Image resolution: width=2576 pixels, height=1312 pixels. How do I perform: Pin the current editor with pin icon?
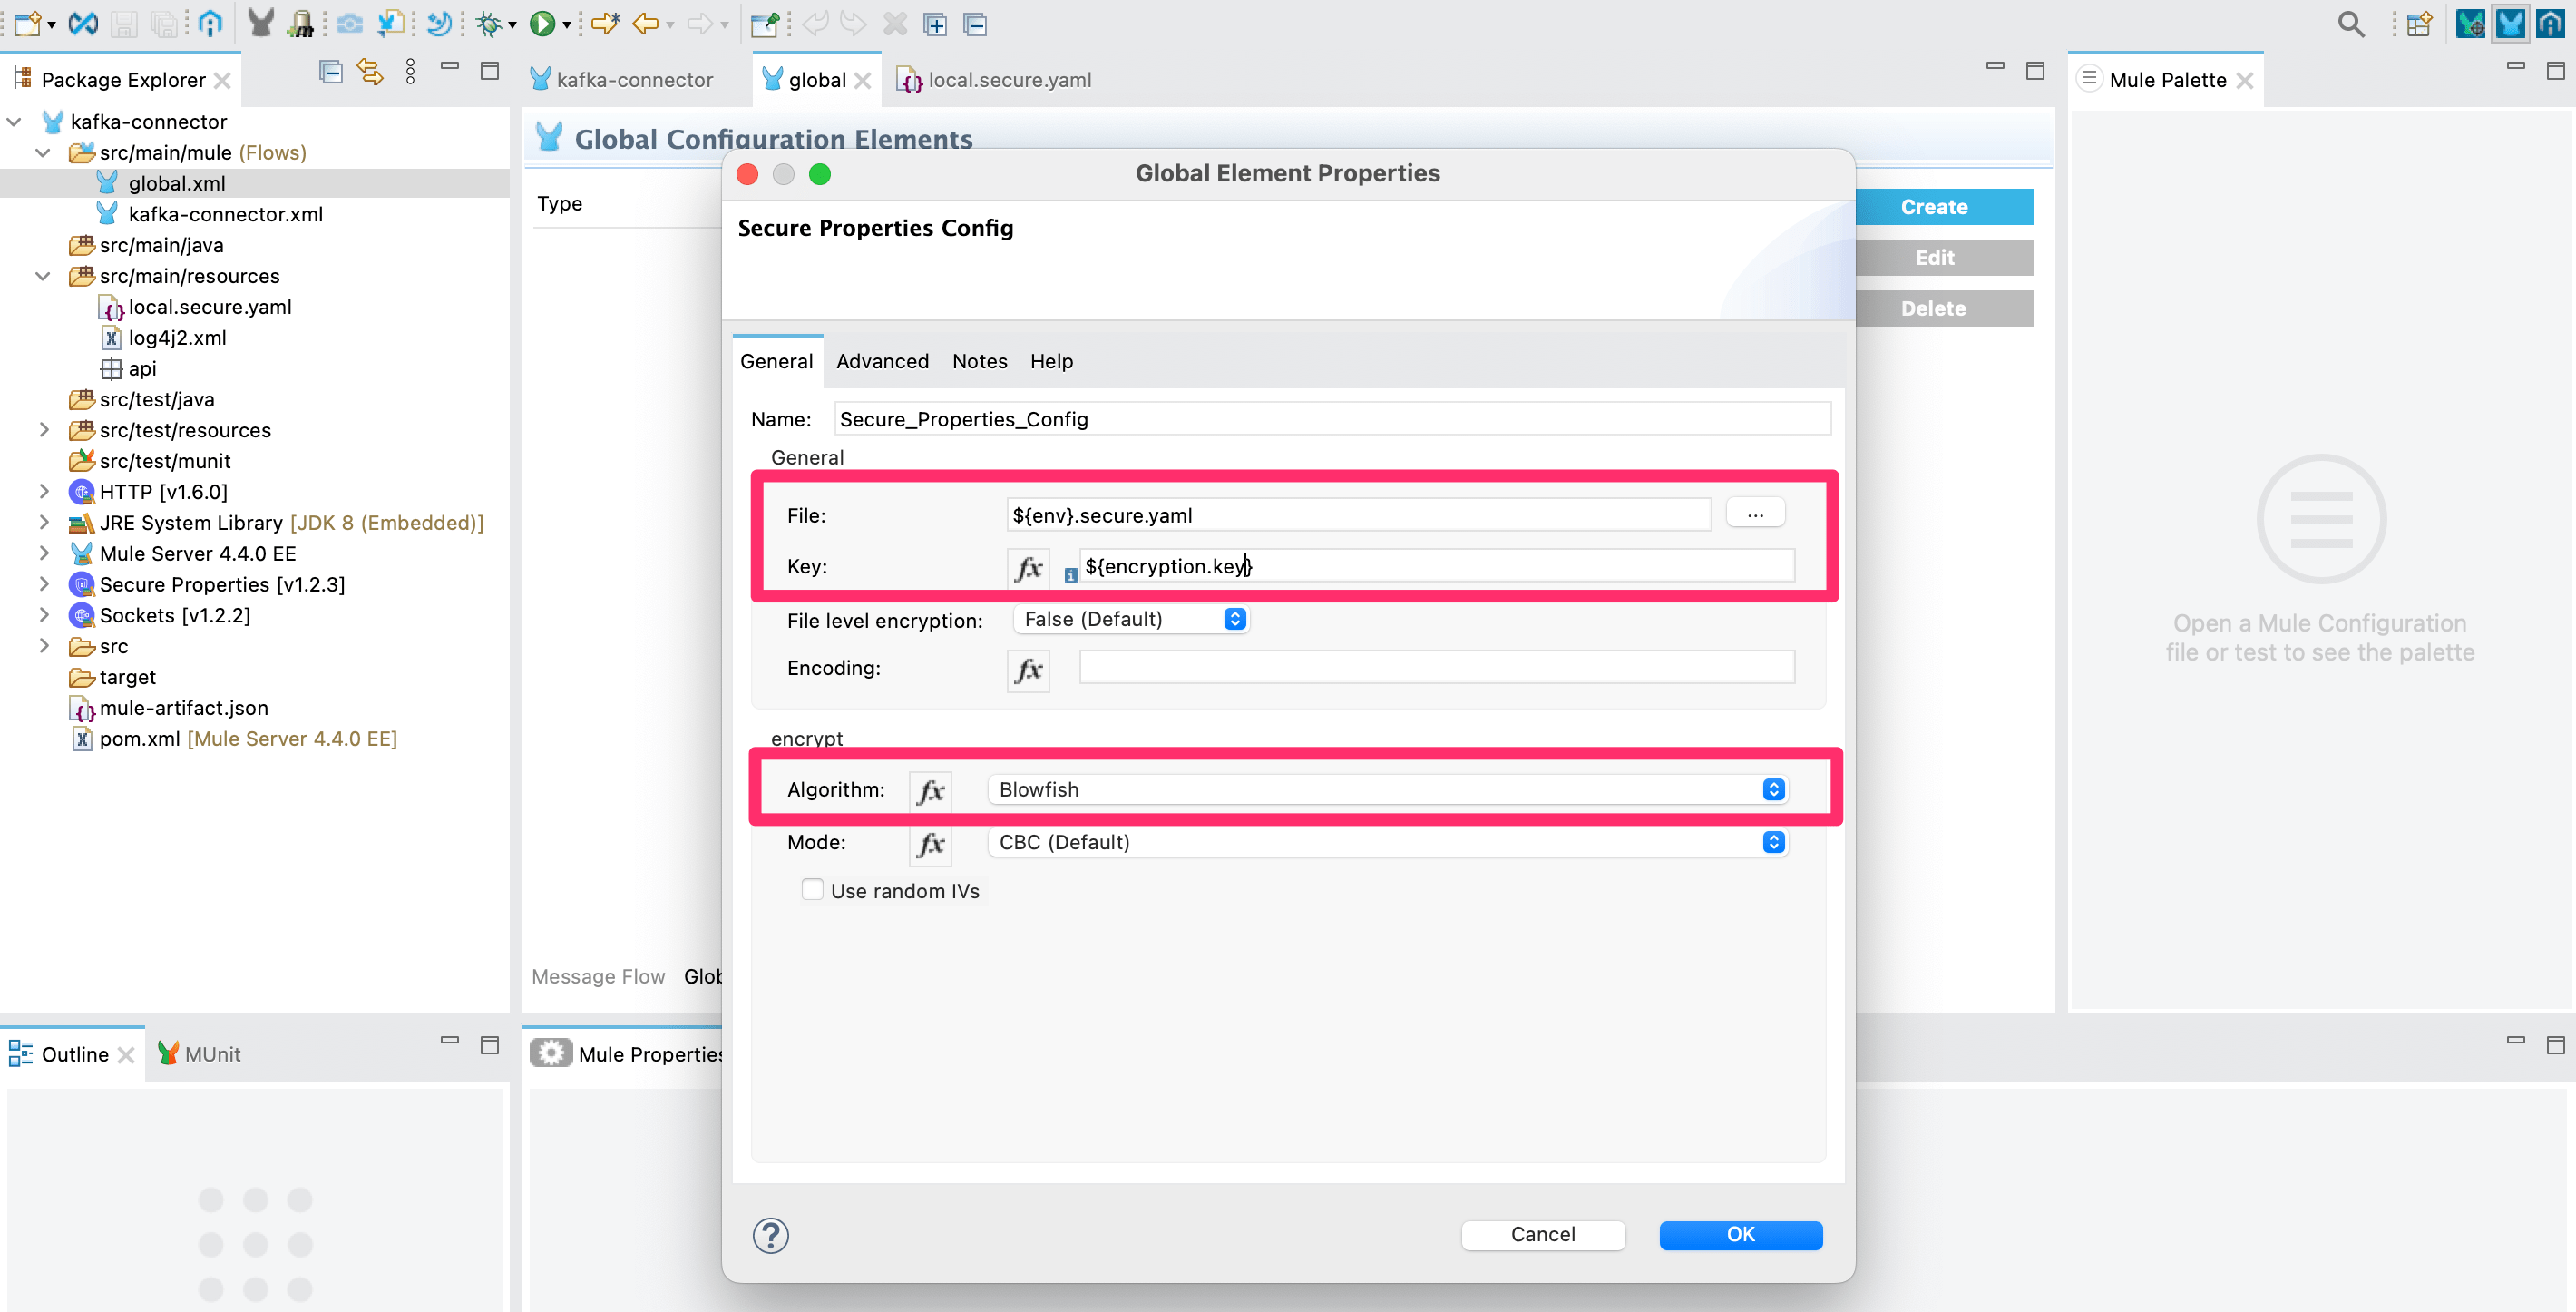click(x=764, y=24)
